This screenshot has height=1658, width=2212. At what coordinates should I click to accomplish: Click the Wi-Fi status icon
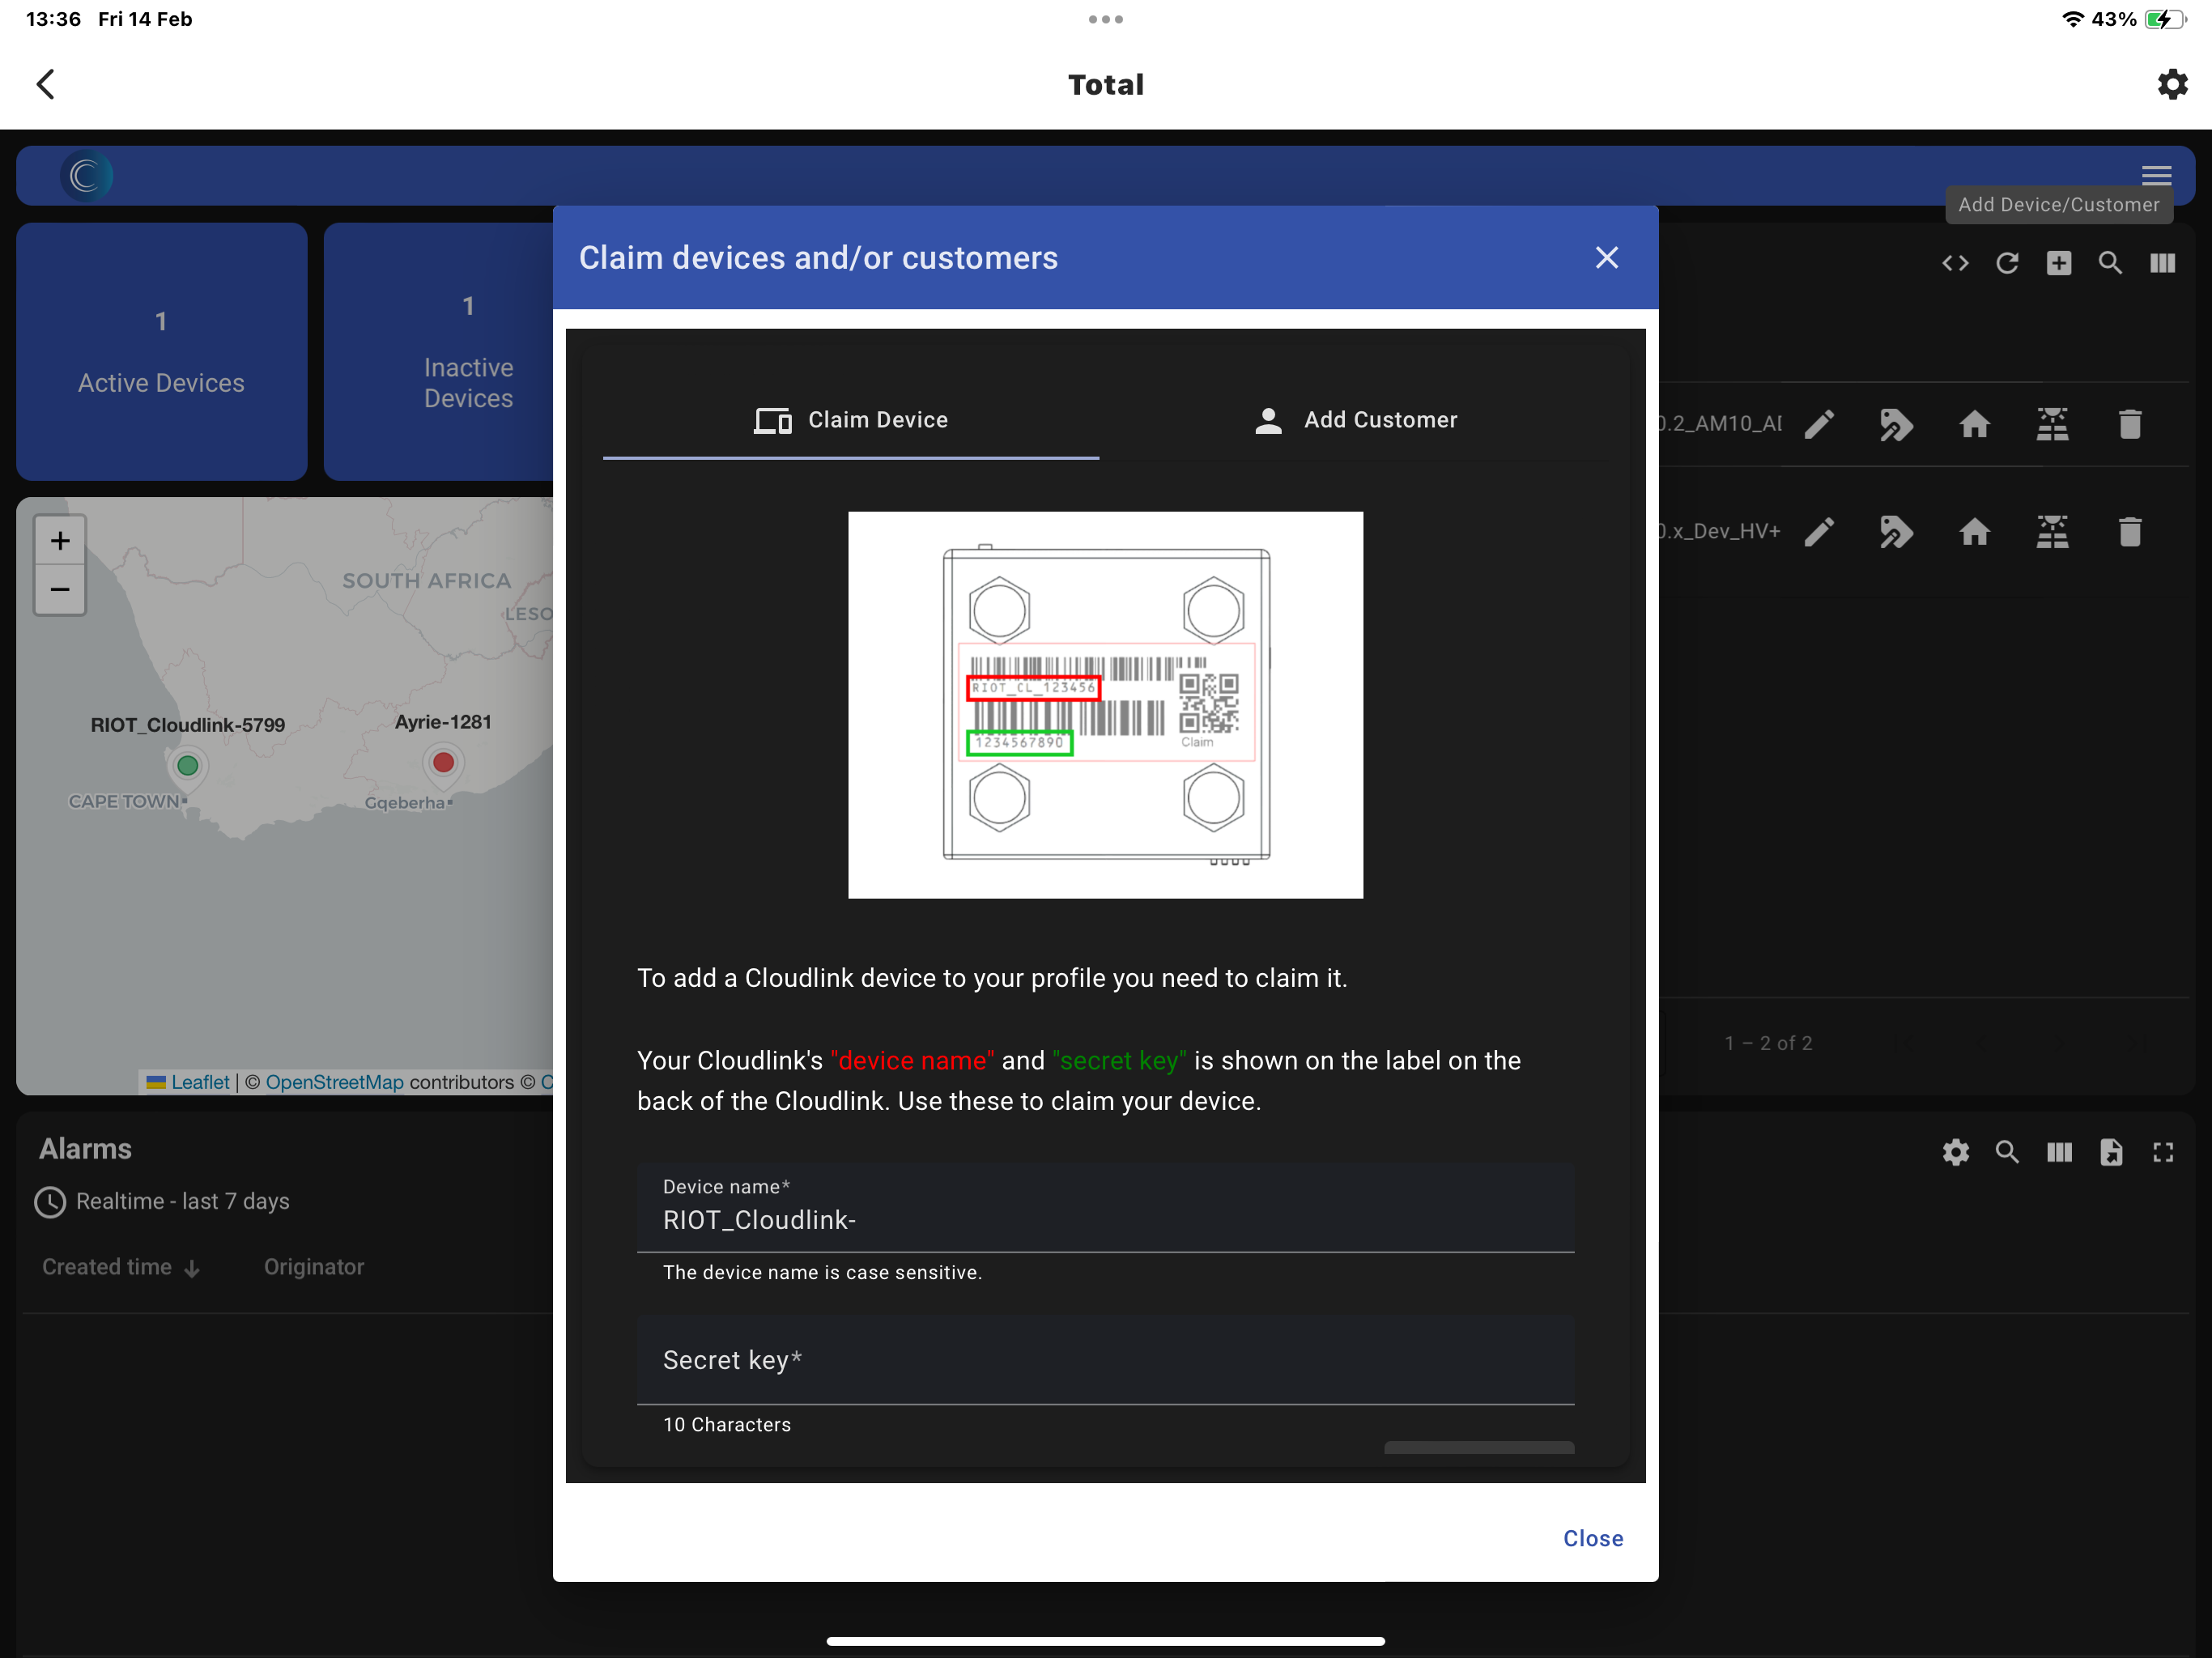2073,19
